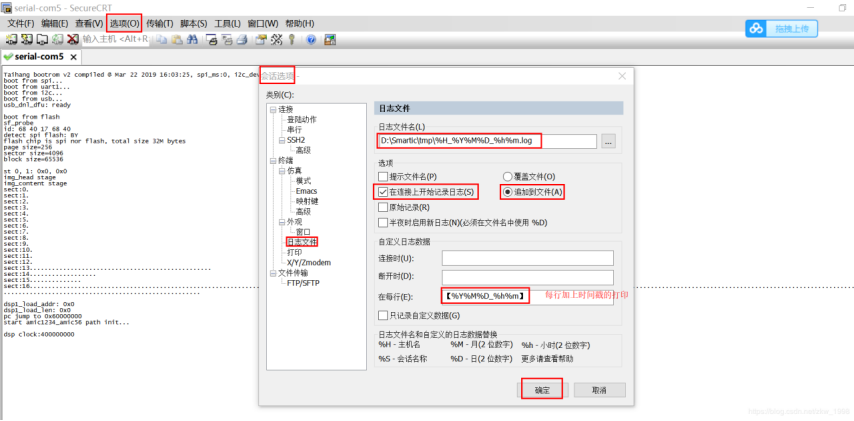Open the 传输(T) menu

[x=160, y=23]
